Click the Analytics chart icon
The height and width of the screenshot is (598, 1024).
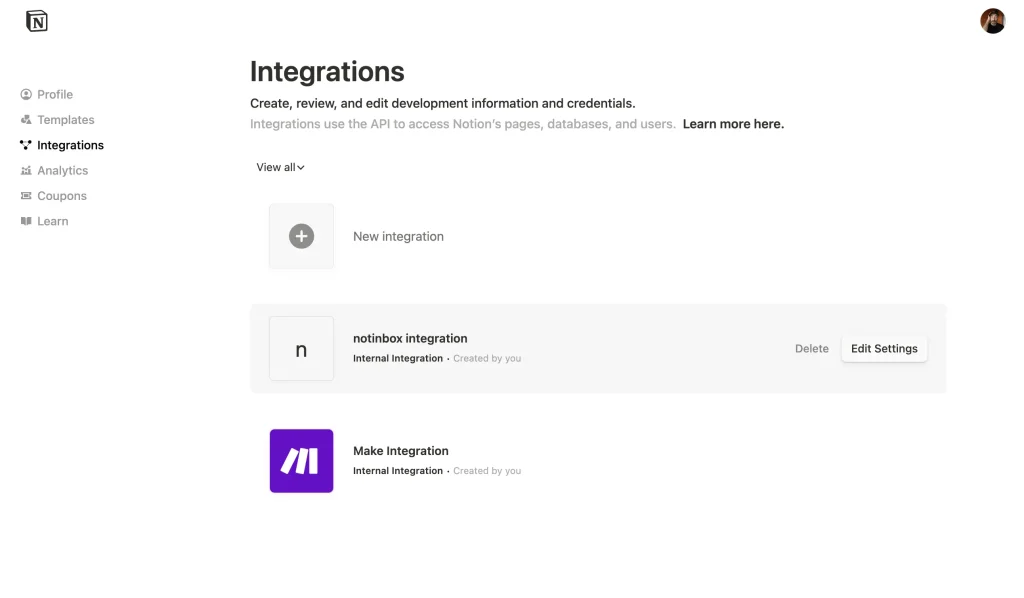(26, 170)
